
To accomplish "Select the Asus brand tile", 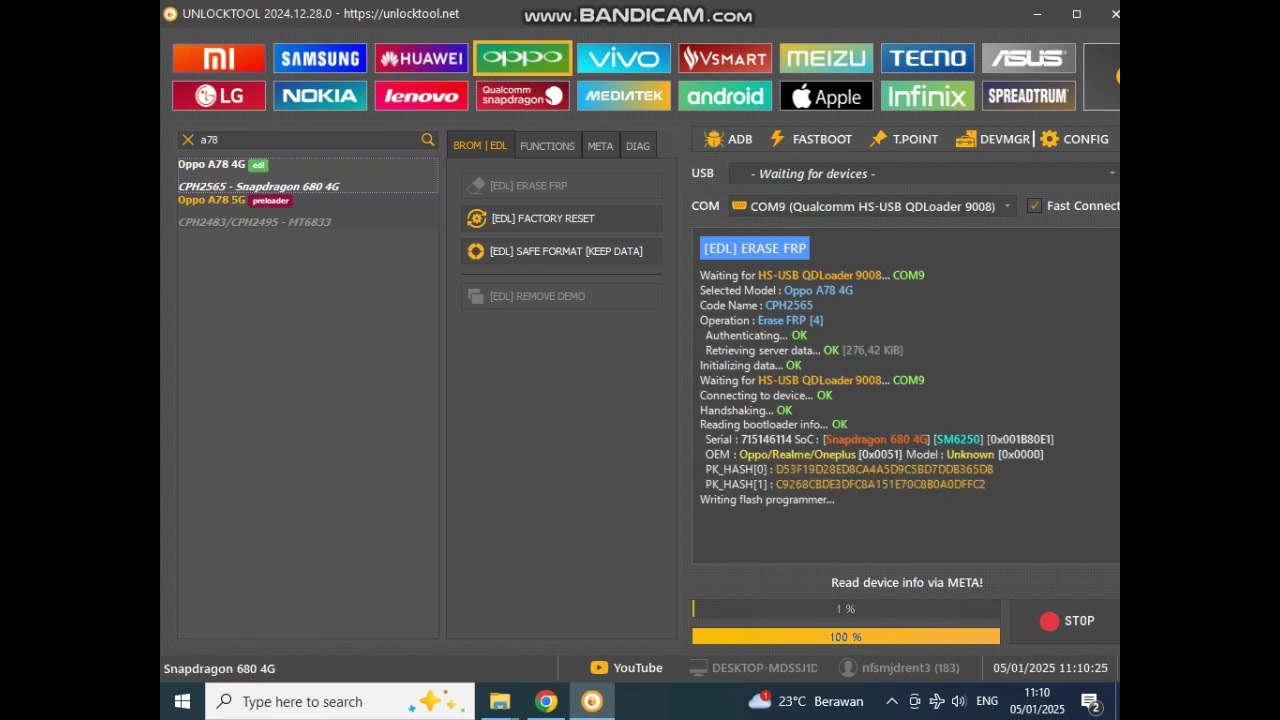I will pyautogui.click(x=1028, y=58).
